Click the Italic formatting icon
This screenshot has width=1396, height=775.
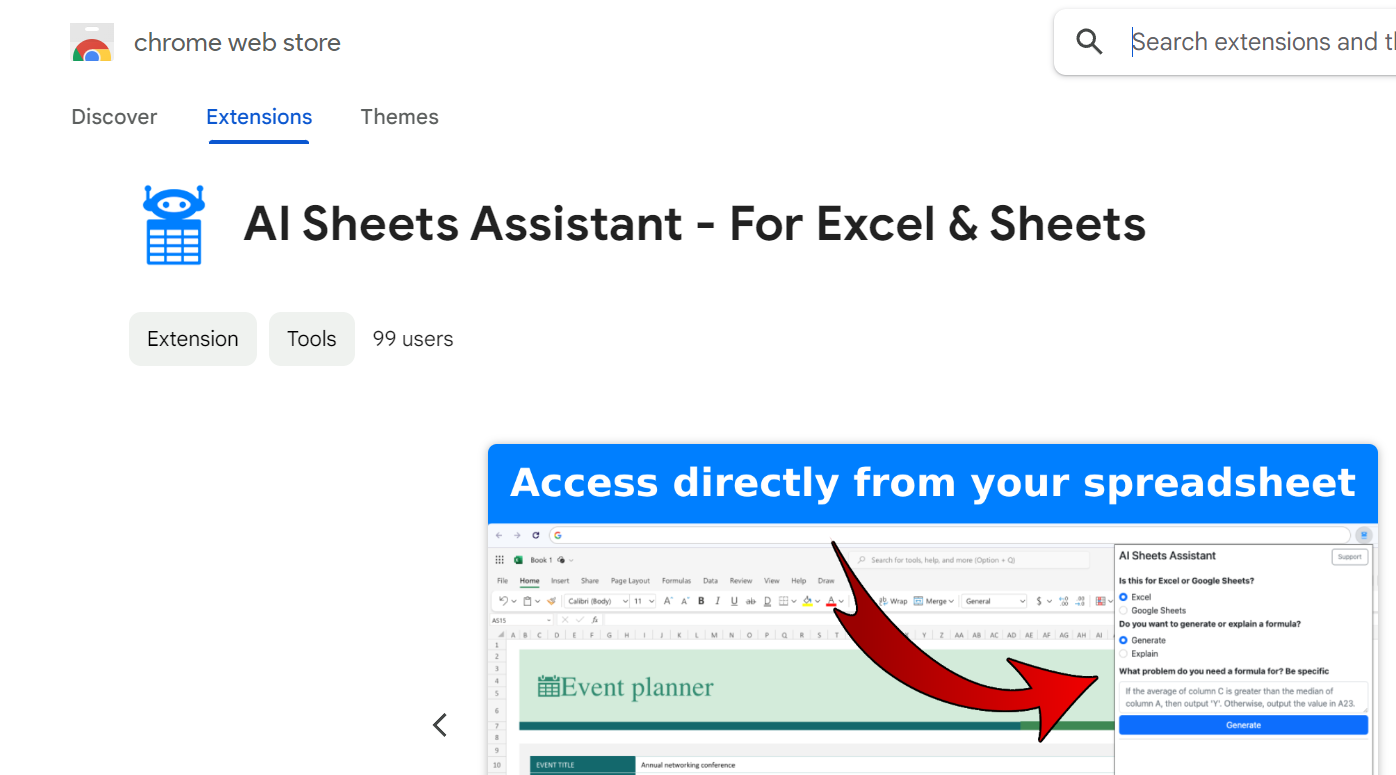(x=718, y=601)
